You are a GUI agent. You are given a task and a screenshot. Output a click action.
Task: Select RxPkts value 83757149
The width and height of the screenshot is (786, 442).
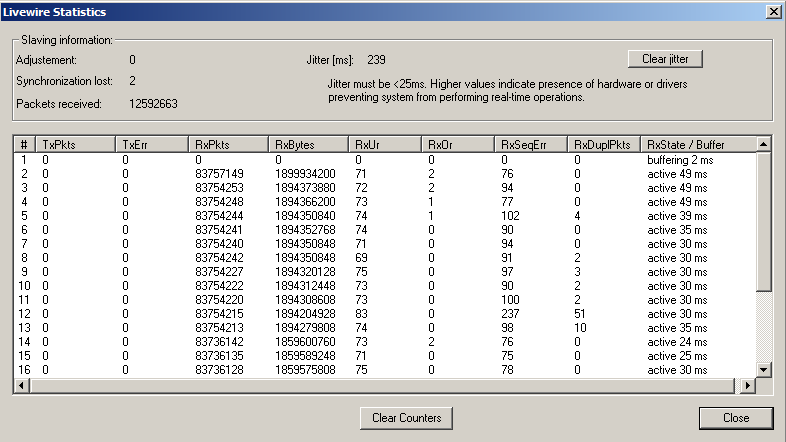219,174
